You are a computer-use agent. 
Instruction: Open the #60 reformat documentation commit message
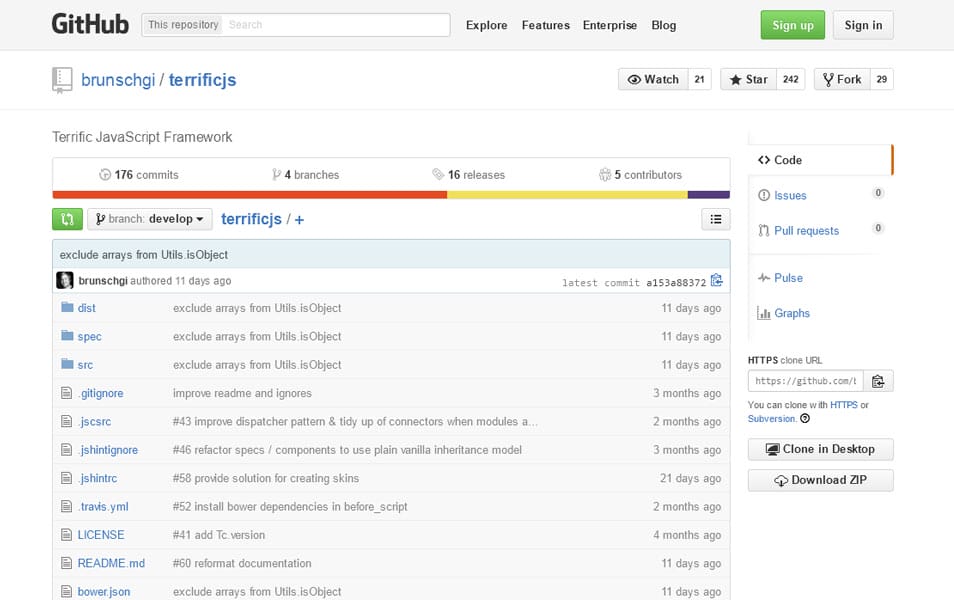click(242, 563)
